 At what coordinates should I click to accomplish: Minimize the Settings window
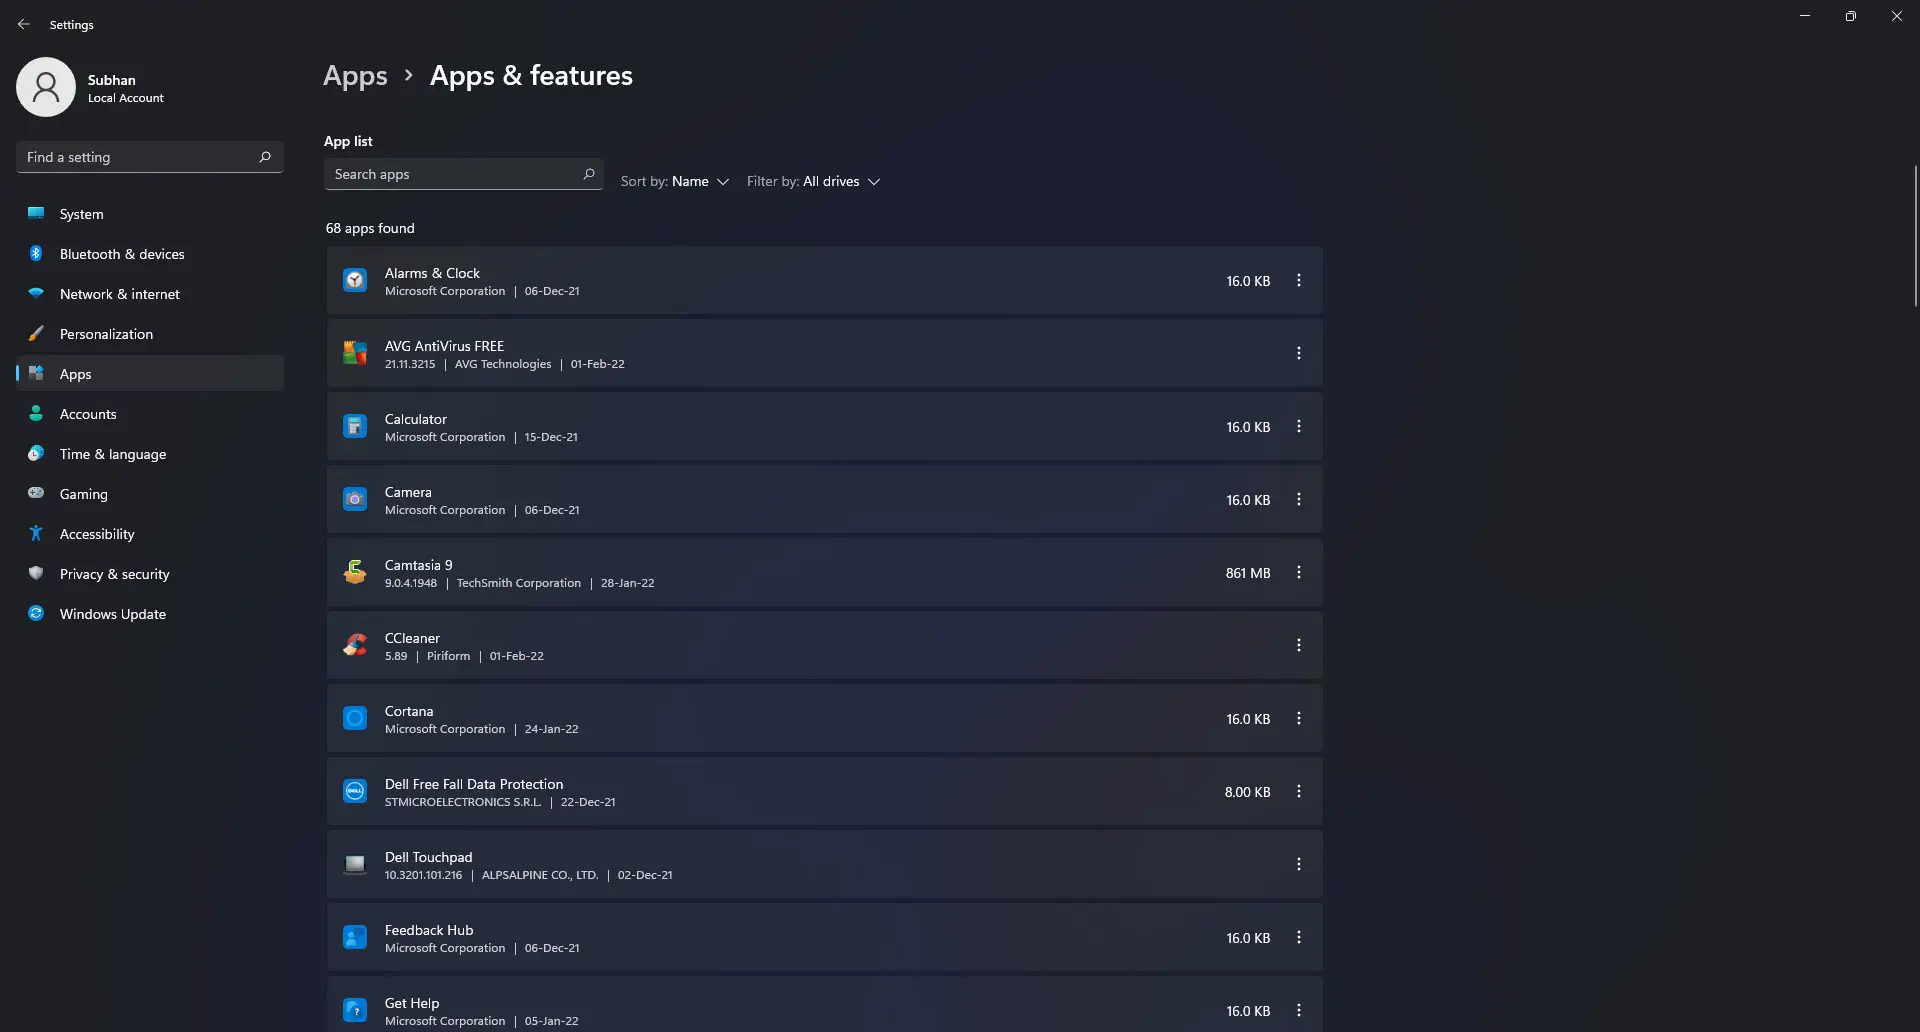coord(1805,16)
